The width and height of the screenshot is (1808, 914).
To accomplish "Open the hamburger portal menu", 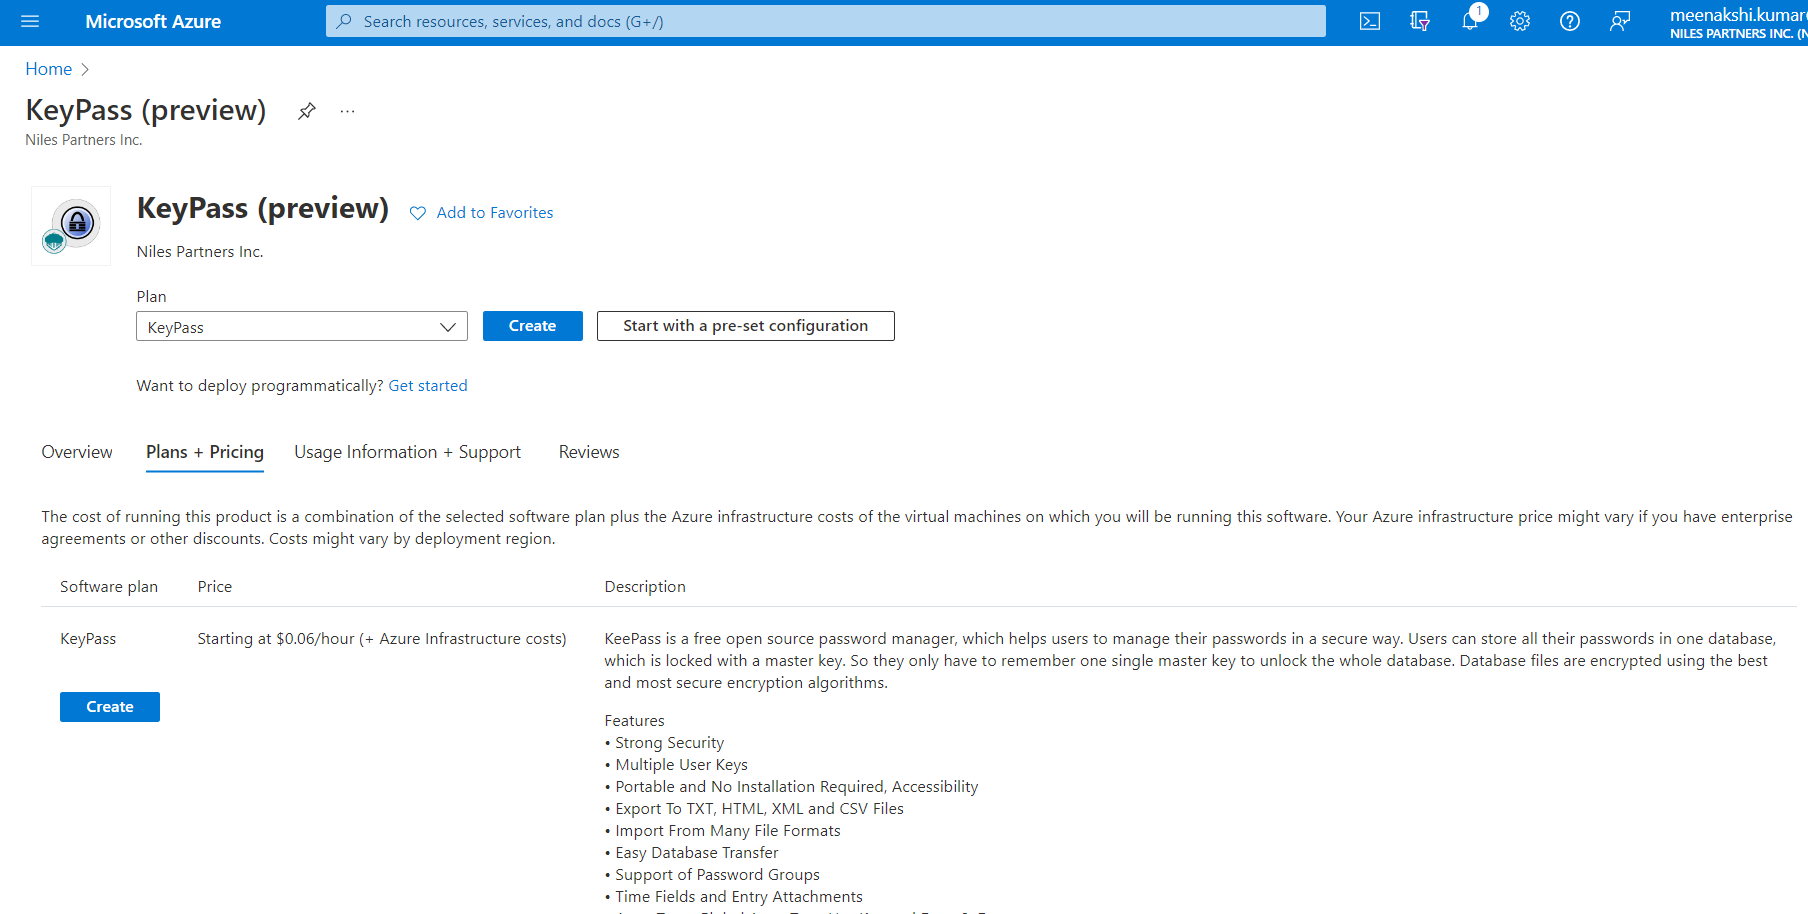I will [x=30, y=21].
